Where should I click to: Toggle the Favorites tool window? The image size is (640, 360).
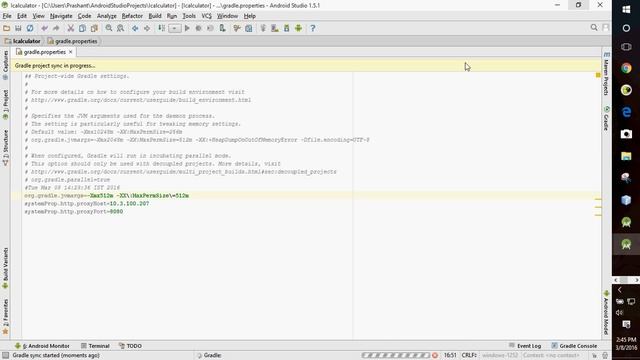5,317
